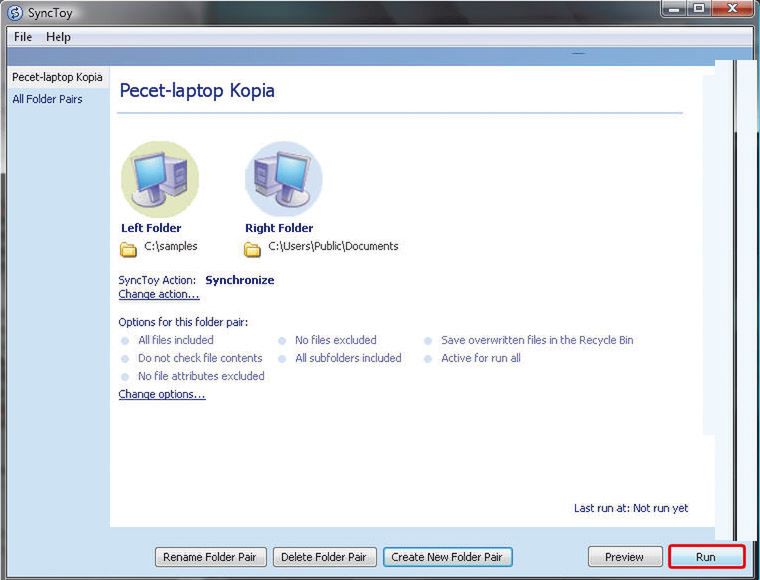Maximize the SyncToy window
Screen dimensions: 760x580
click(698, 8)
